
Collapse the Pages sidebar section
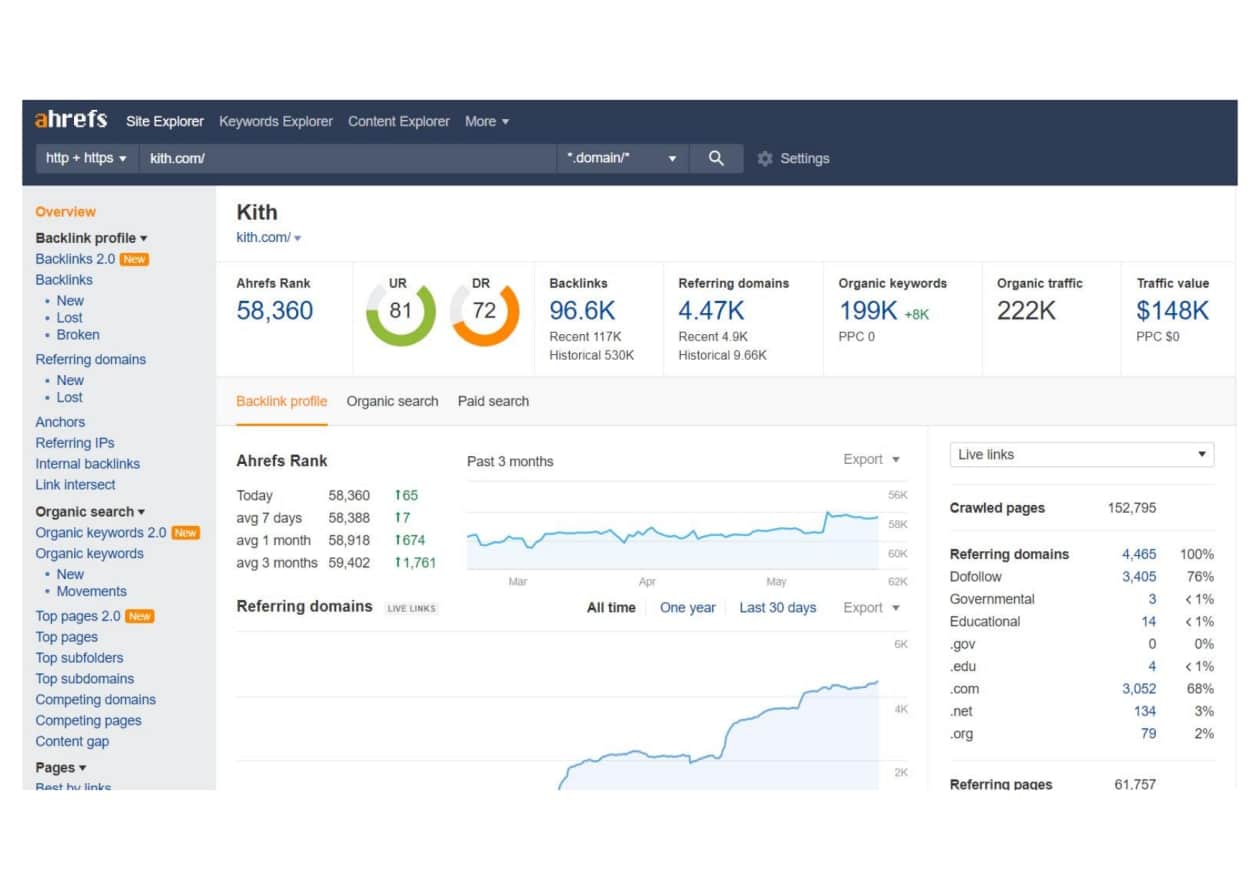tap(61, 767)
